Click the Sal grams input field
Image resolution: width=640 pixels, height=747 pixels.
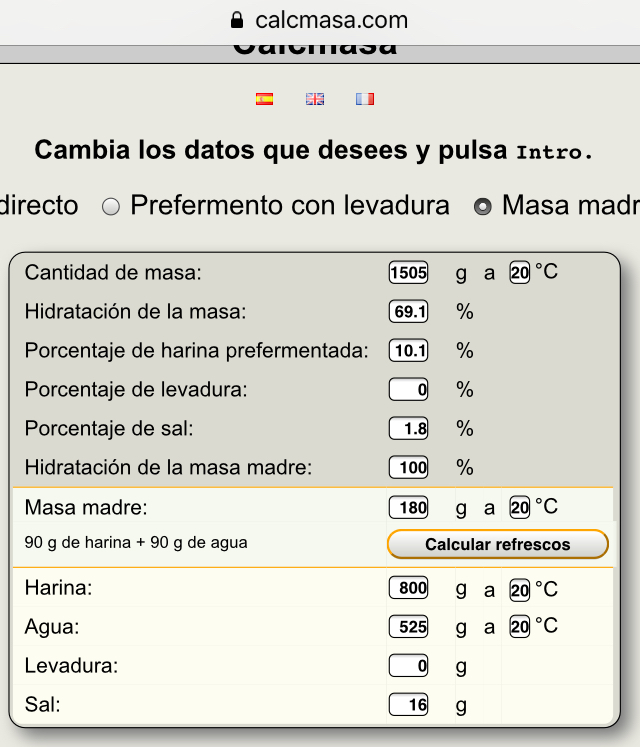(408, 705)
